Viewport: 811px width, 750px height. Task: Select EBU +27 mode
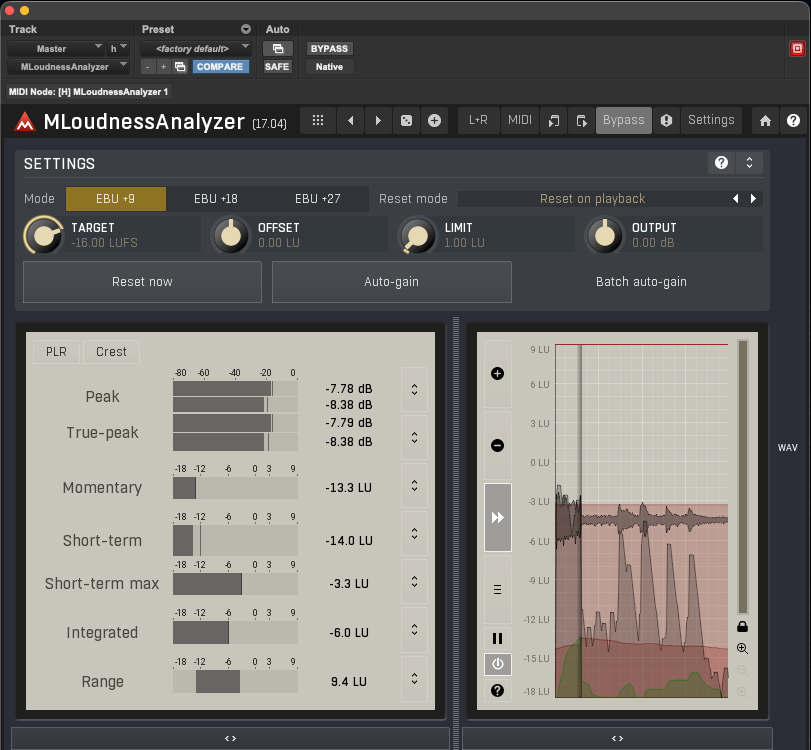[318, 199]
